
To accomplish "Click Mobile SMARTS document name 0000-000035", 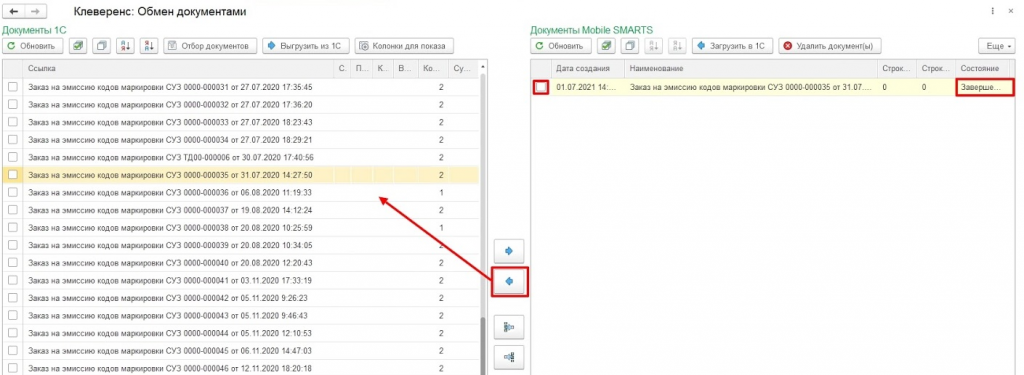I will coord(751,87).
